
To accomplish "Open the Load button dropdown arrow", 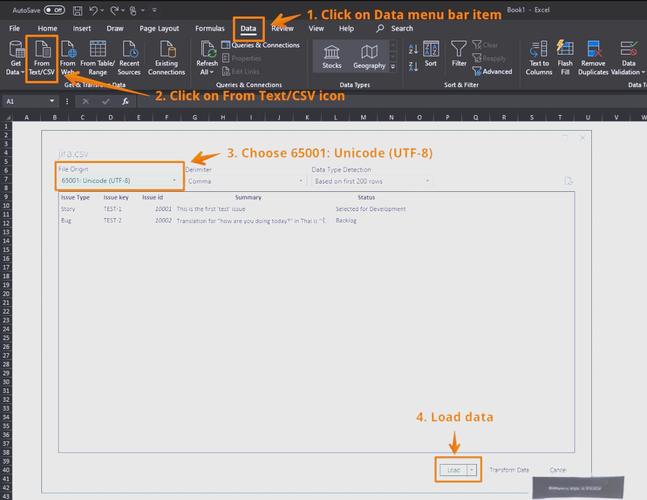I will (x=472, y=470).
